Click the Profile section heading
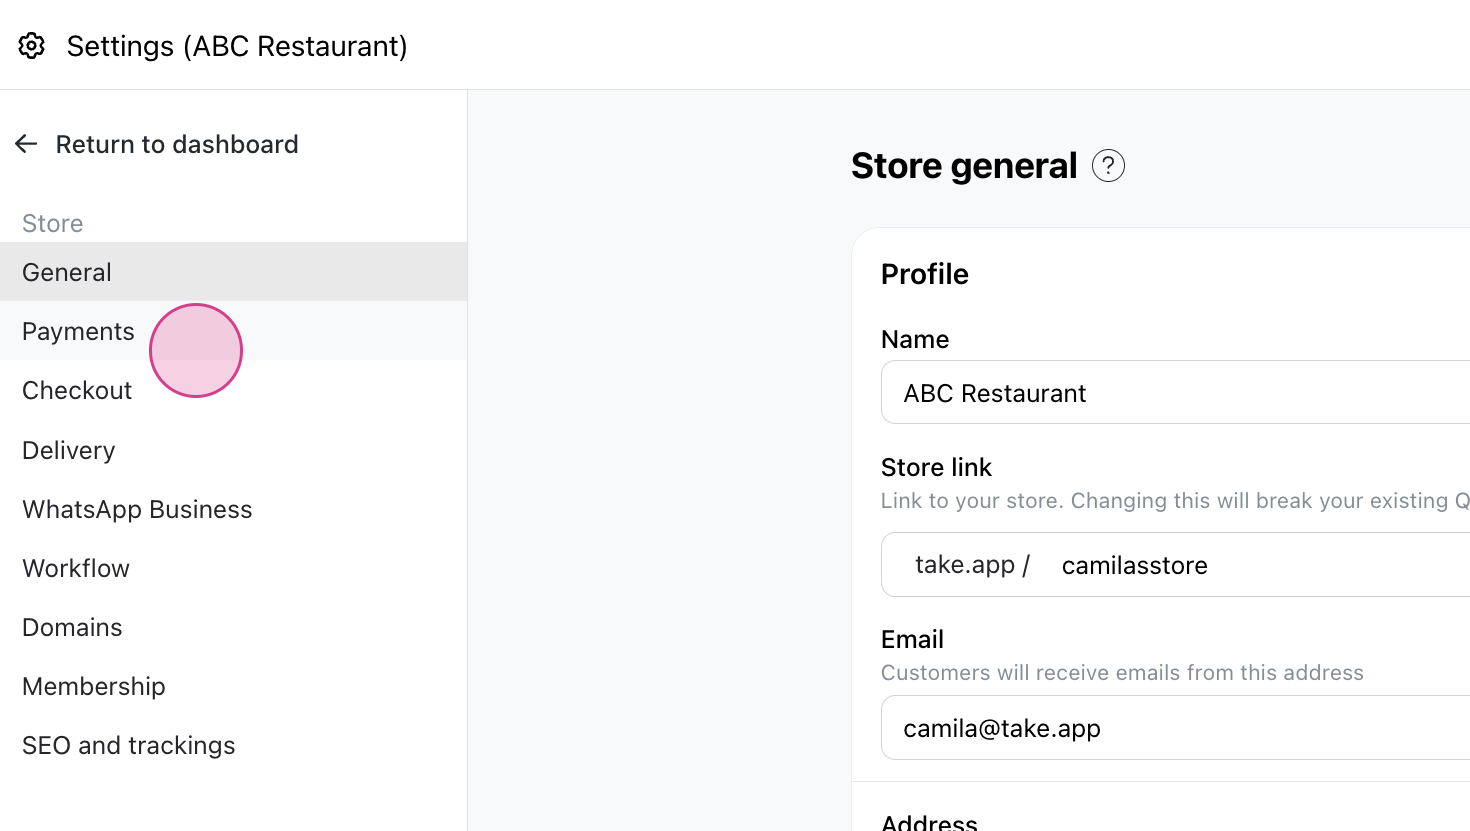 click(925, 274)
